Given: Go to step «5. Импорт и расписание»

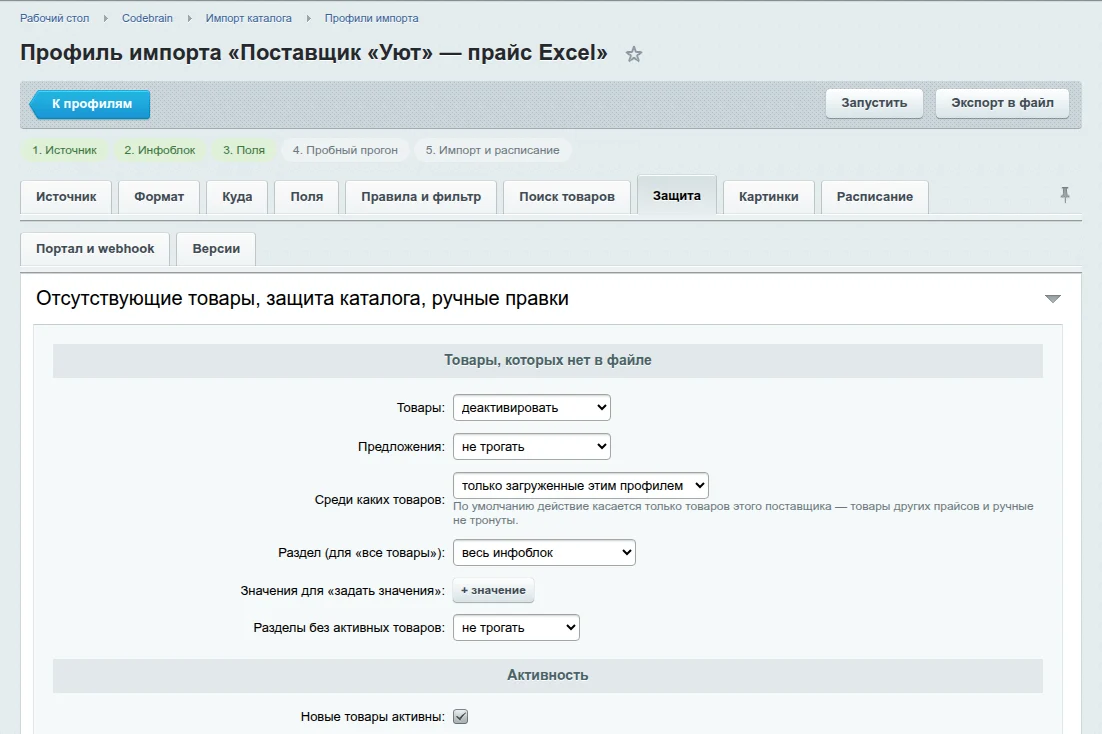Looking at the screenshot, I should (493, 150).
